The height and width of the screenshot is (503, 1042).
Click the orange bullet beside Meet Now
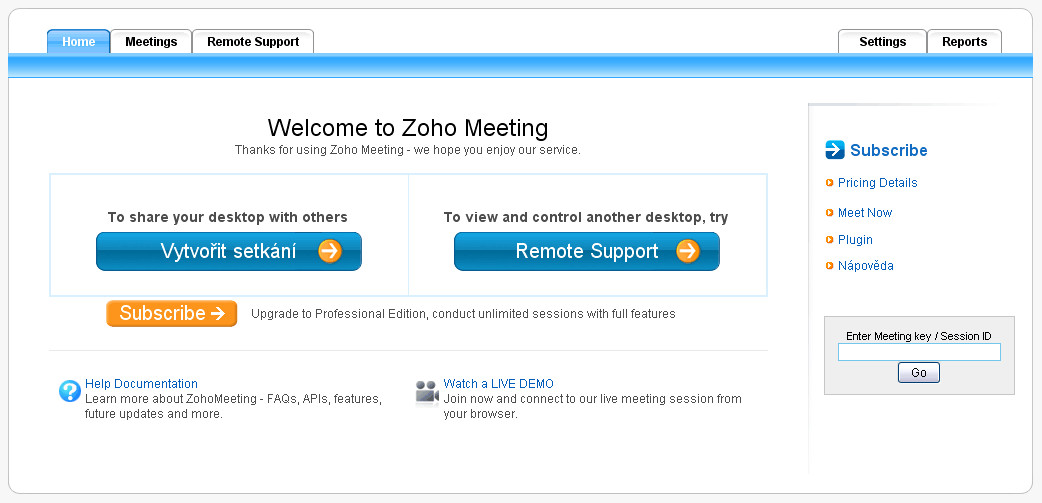(x=829, y=213)
